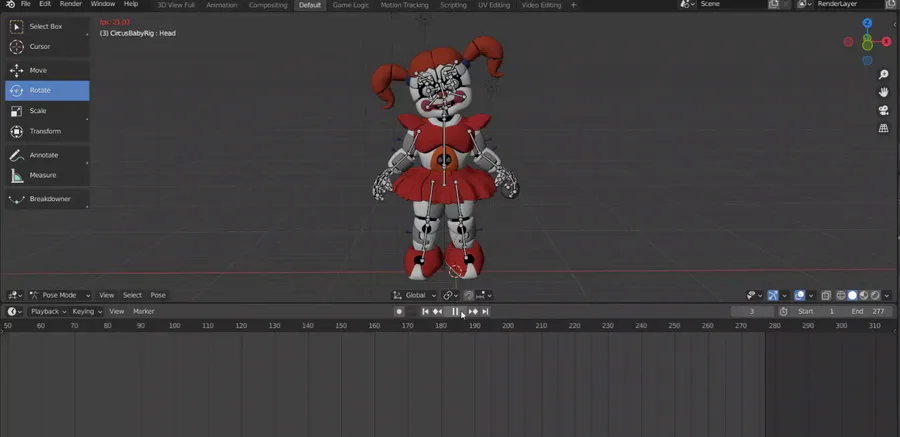Open snapping options dropdown
This screenshot has width=900, height=437.
click(x=484, y=295)
